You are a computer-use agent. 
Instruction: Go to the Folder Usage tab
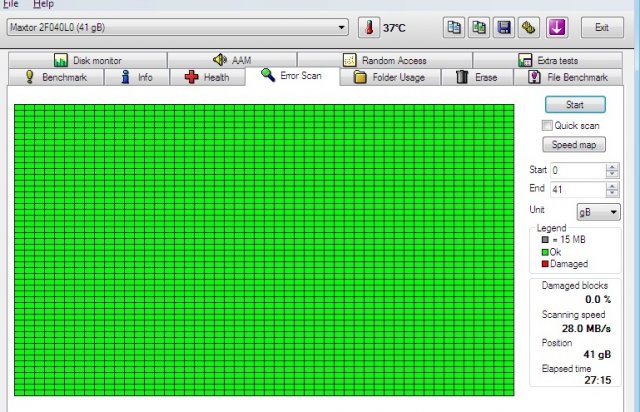pos(389,77)
